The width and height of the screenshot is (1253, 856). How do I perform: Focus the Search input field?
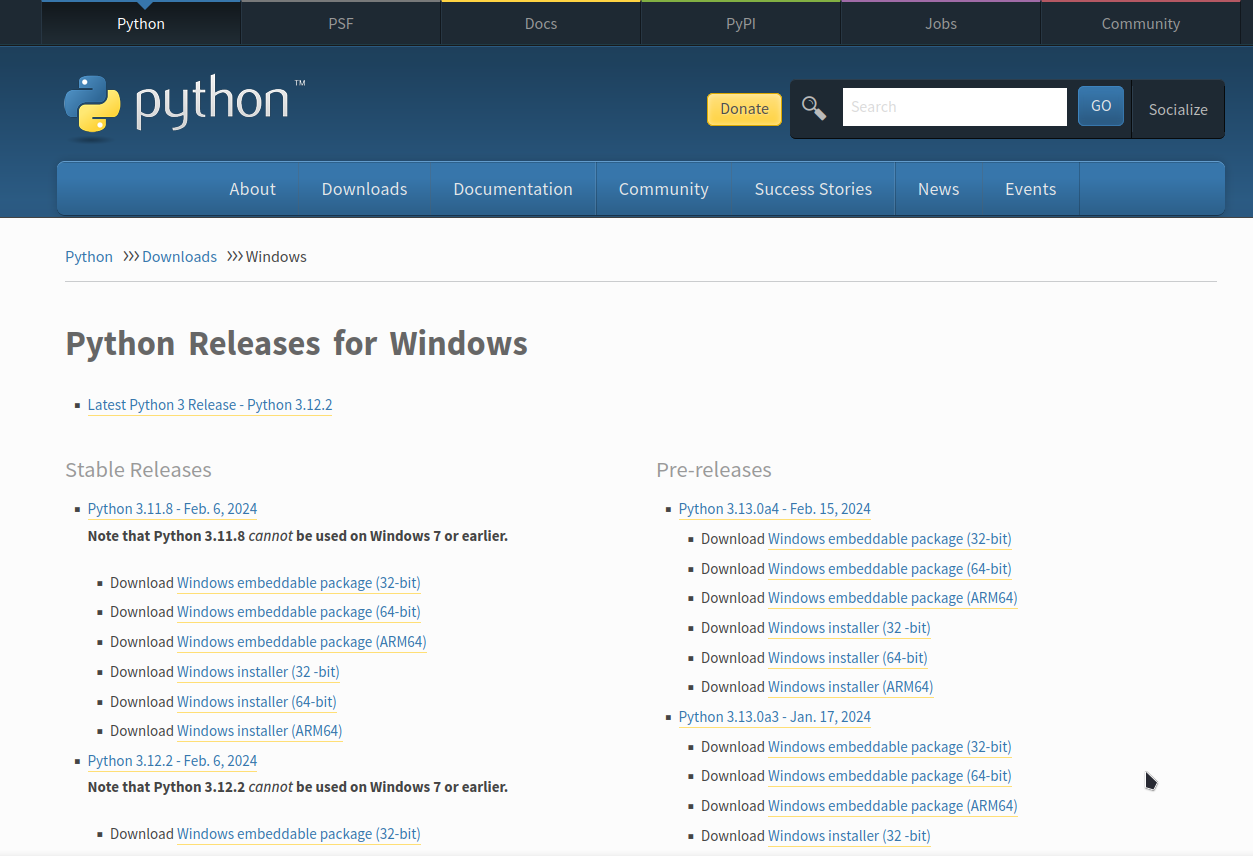pos(955,107)
